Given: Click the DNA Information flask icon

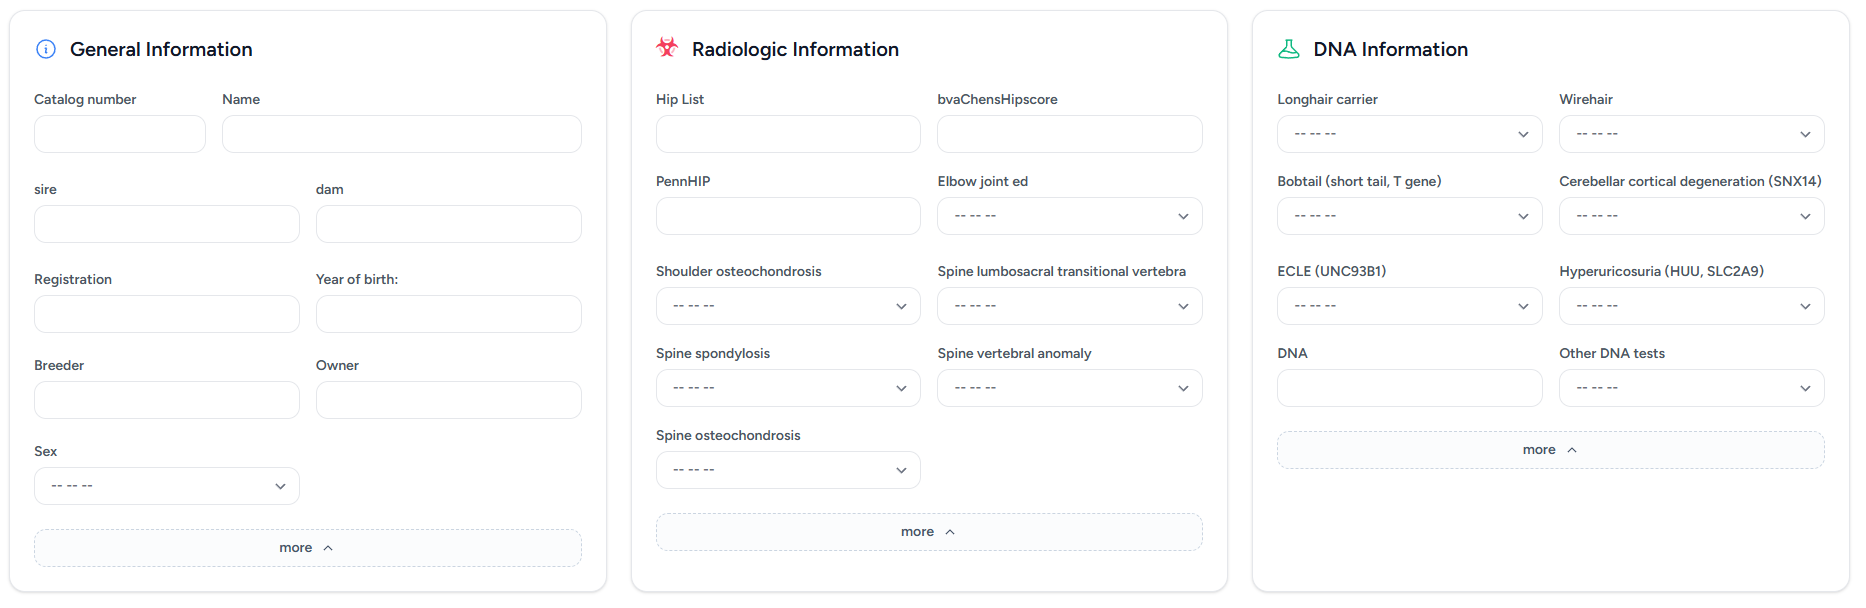Looking at the screenshot, I should [1289, 49].
